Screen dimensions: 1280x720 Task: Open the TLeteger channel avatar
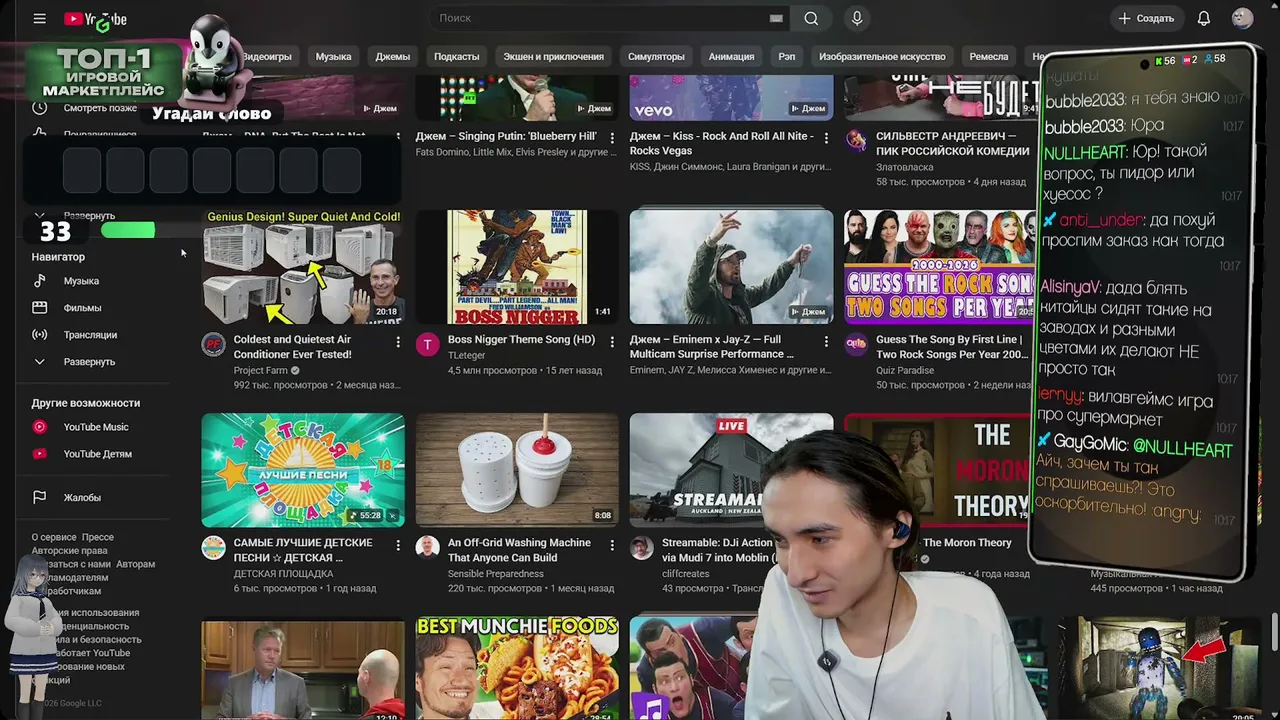pos(427,345)
